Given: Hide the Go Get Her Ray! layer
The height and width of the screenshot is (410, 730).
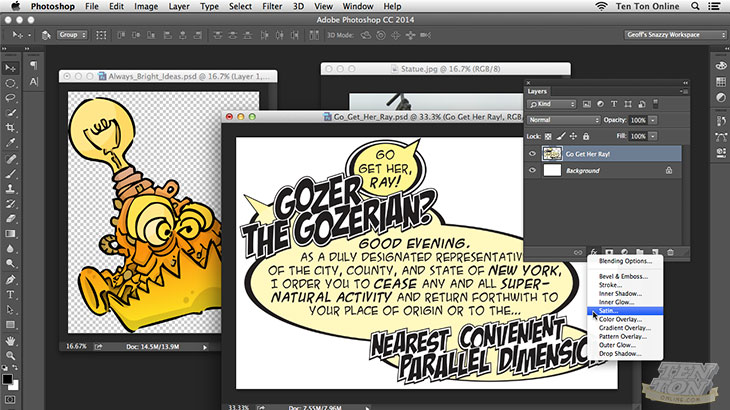Looking at the screenshot, I should [x=532, y=154].
